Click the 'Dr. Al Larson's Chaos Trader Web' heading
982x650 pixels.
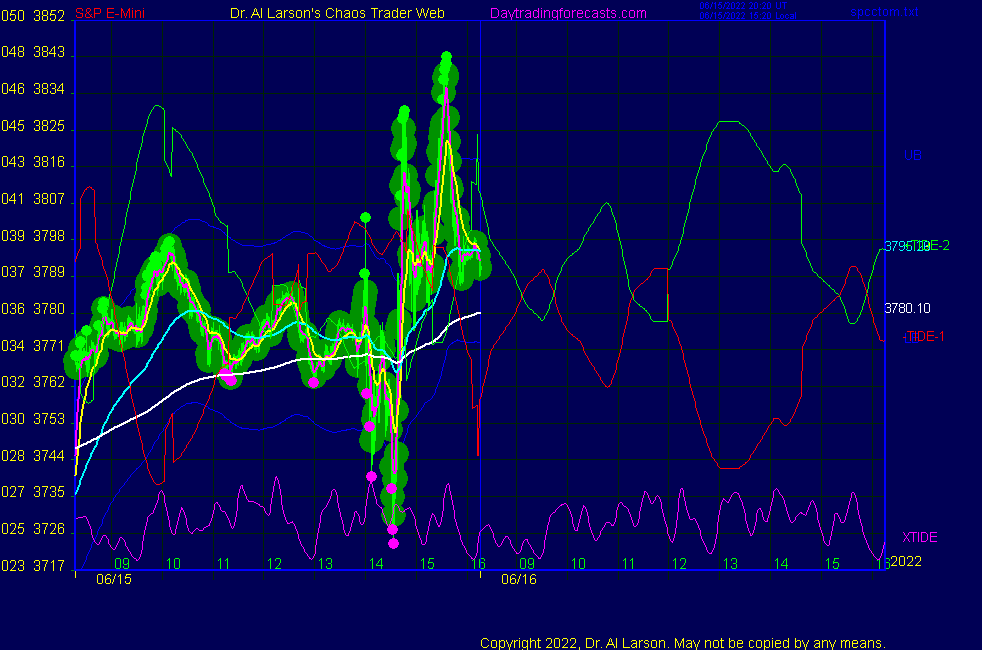(338, 13)
